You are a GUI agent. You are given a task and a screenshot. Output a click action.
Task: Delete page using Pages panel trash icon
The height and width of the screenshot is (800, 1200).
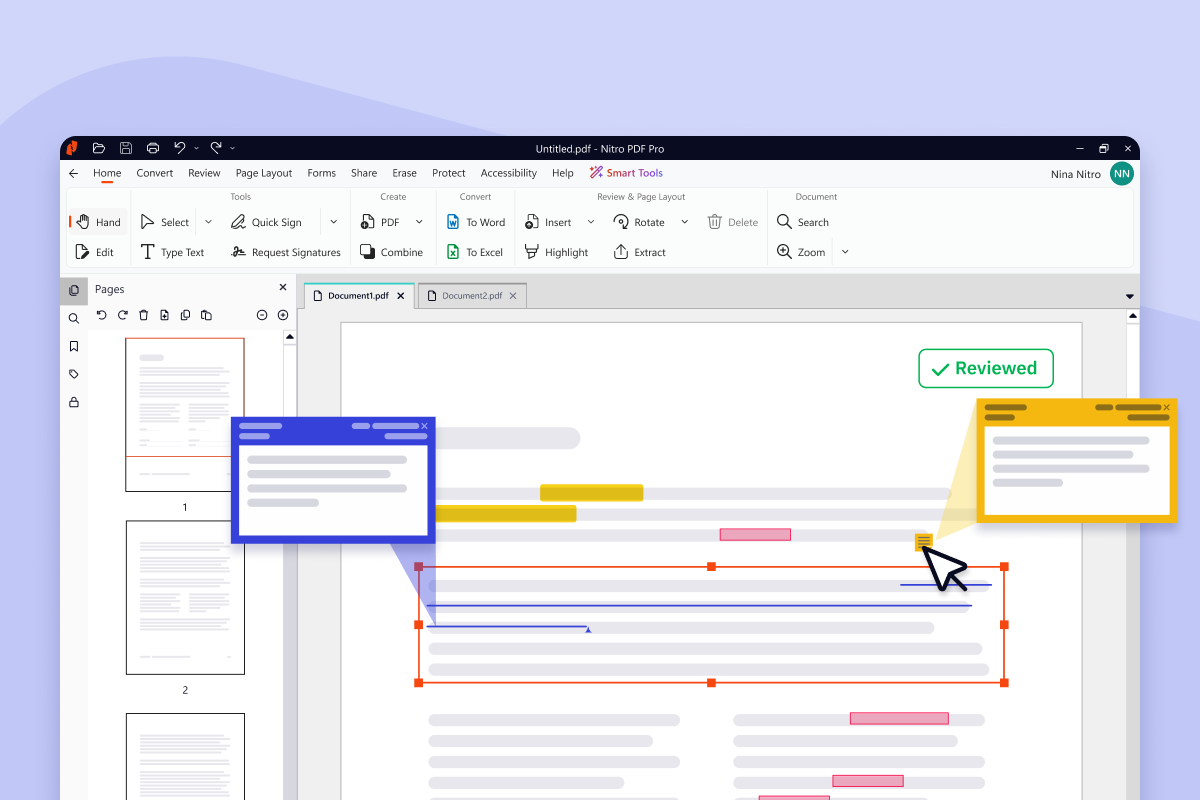tap(143, 315)
